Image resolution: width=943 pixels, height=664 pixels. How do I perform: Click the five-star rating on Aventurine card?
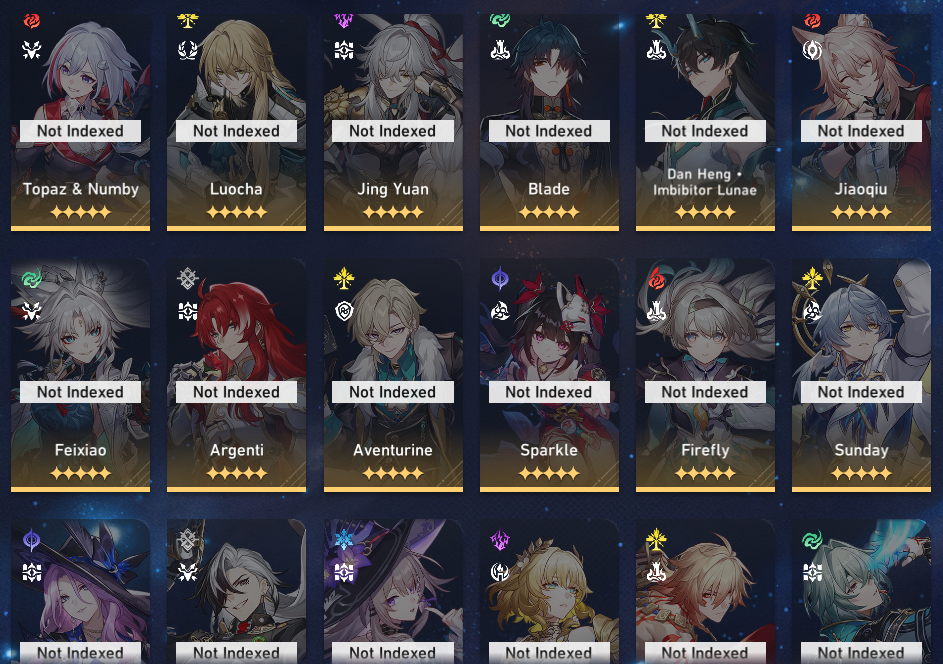393,473
